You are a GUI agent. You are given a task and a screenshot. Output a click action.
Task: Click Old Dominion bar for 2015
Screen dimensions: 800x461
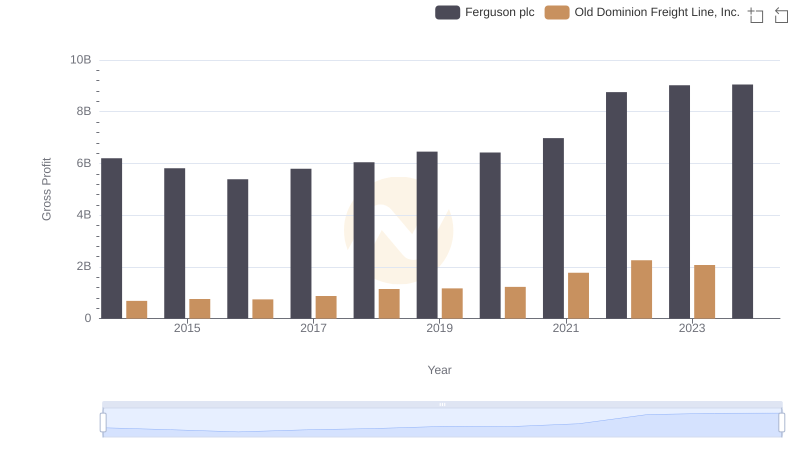pos(199,309)
